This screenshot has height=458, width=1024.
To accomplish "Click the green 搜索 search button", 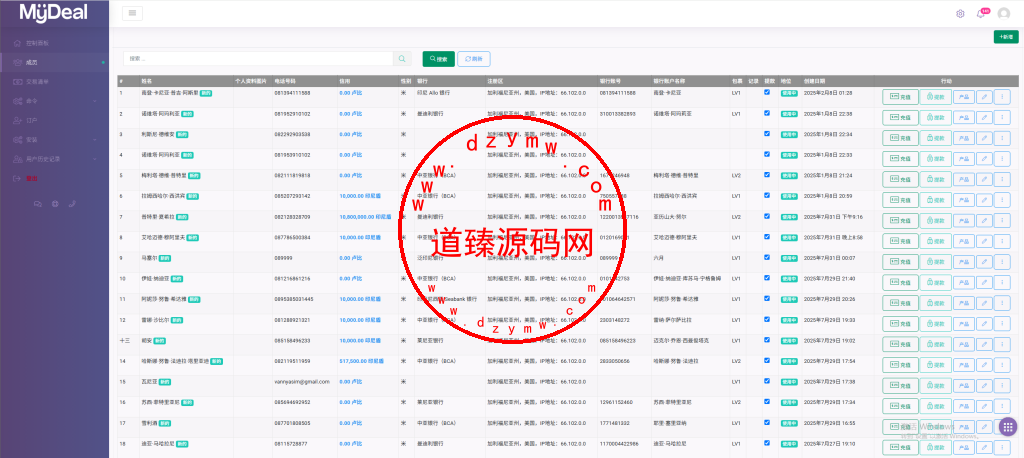I will [x=438, y=59].
